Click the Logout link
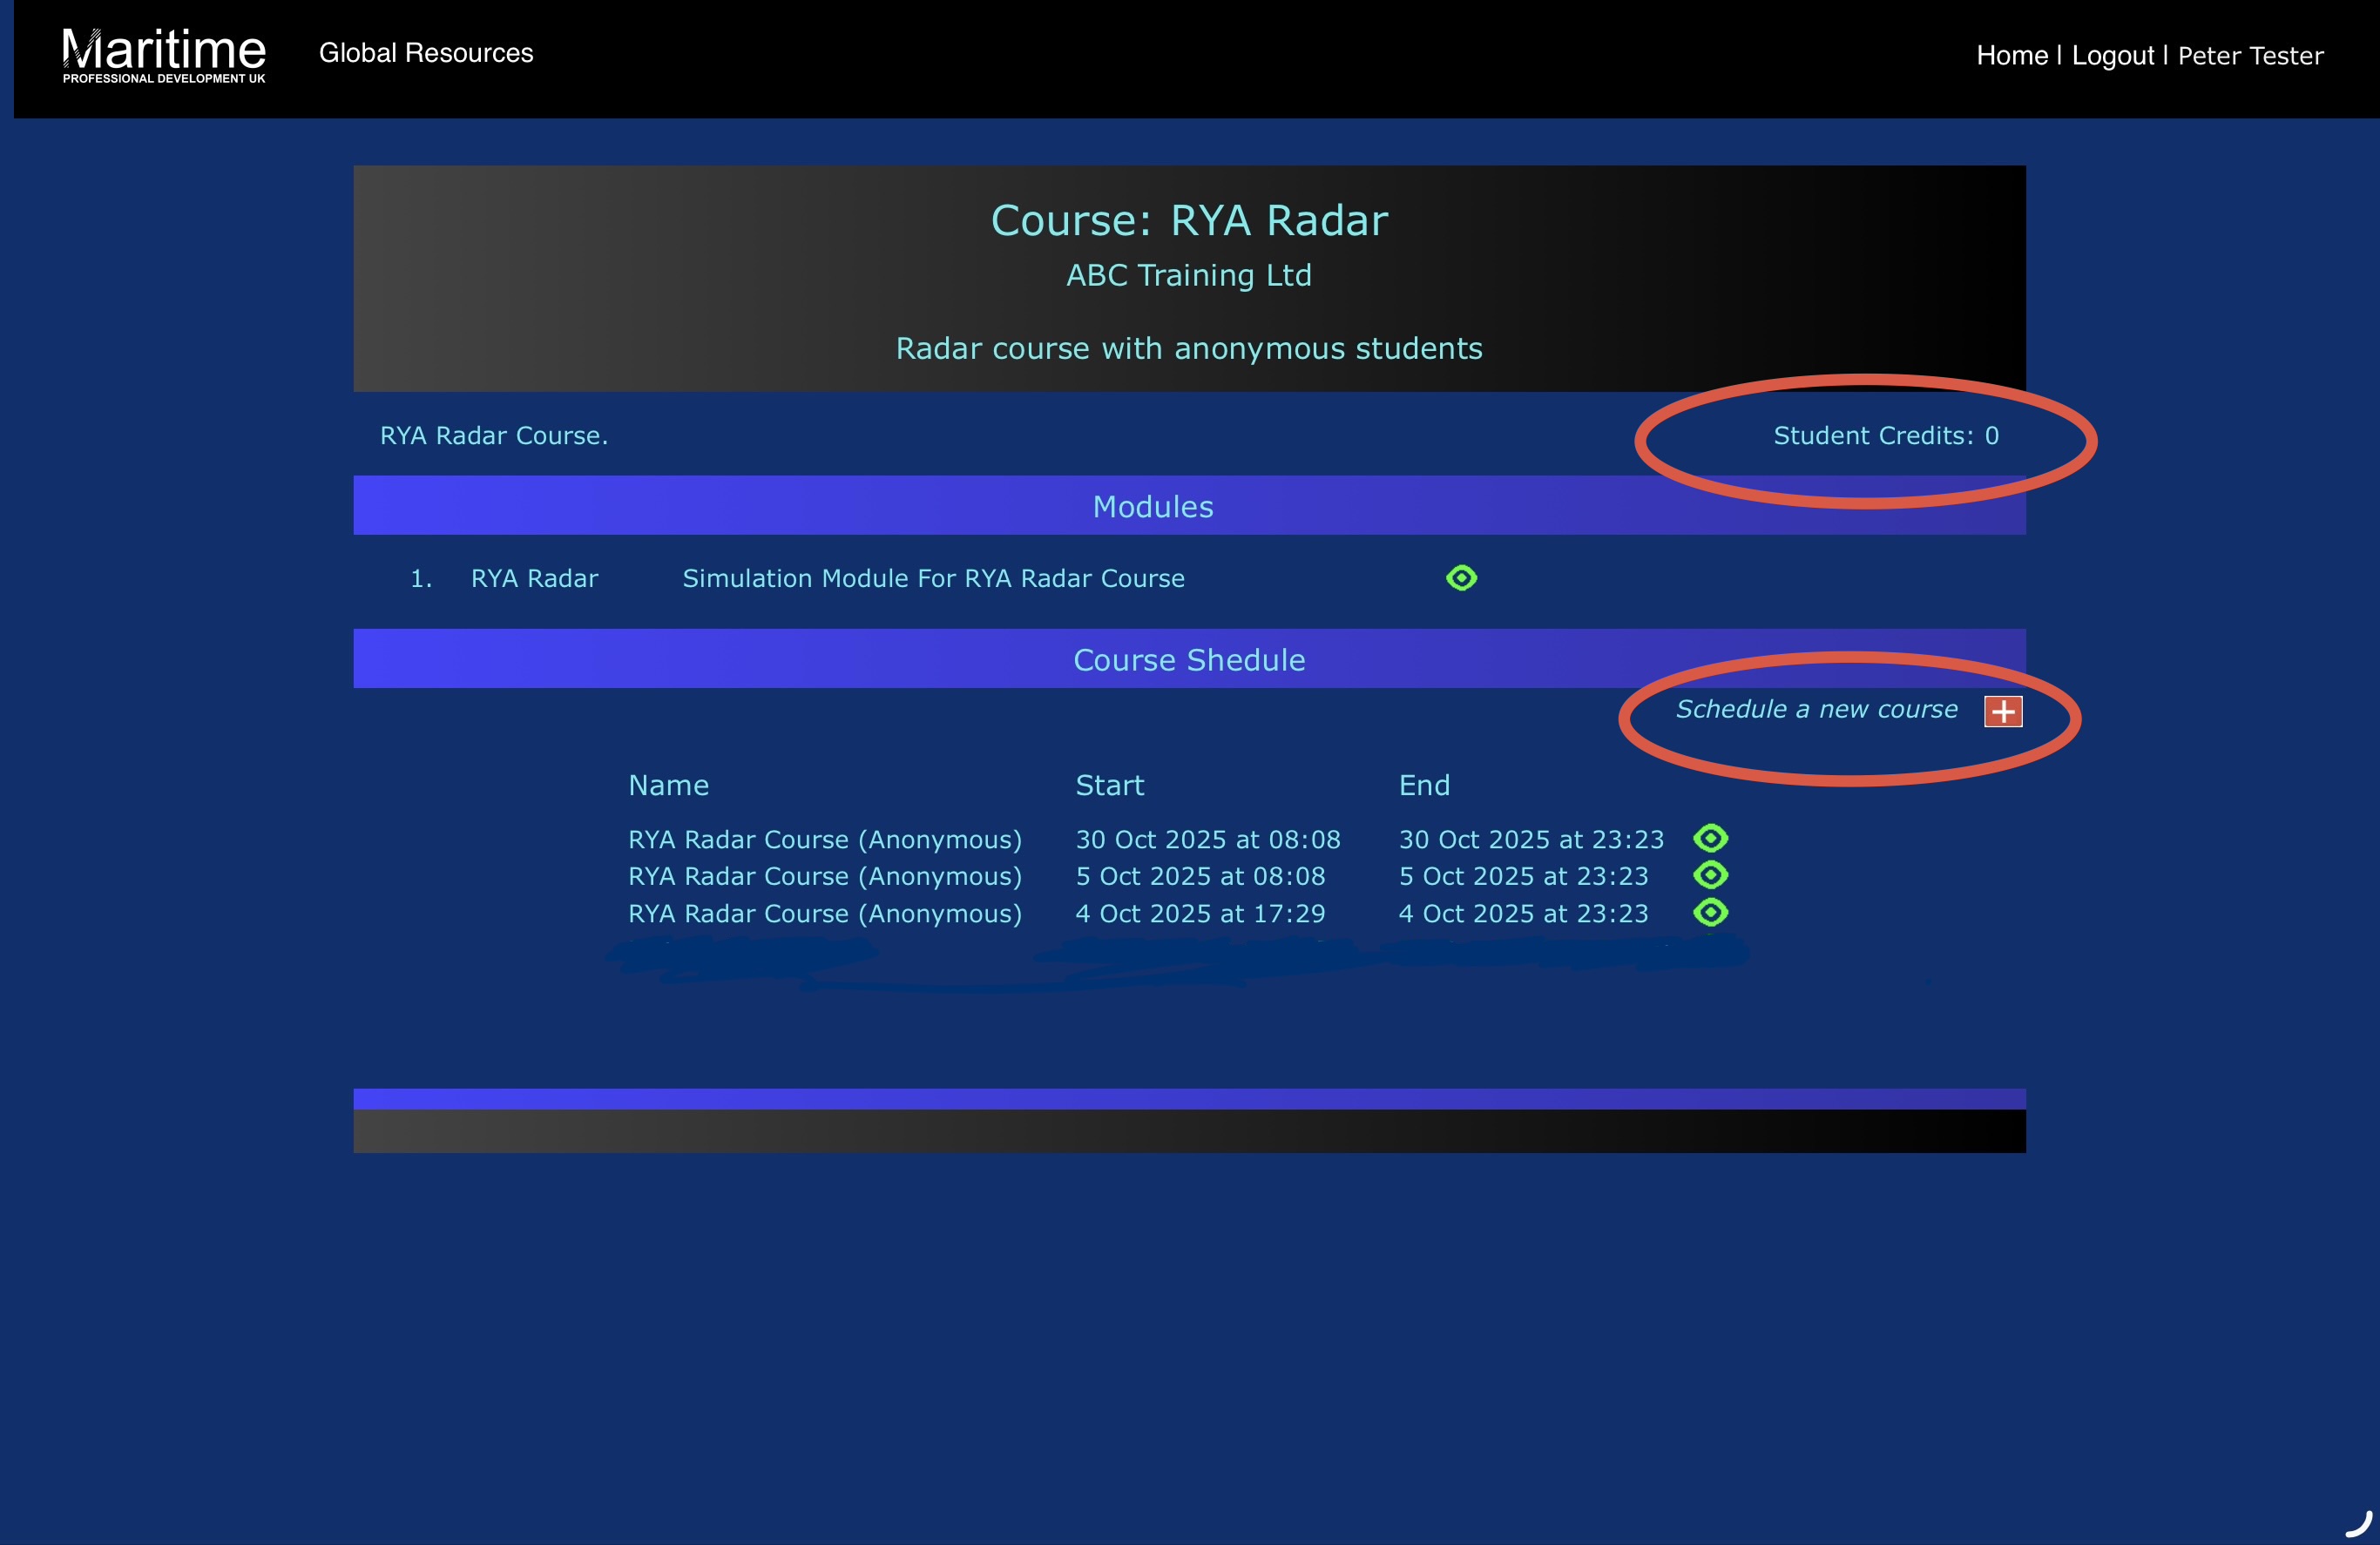This screenshot has width=2380, height=1545. click(2112, 56)
